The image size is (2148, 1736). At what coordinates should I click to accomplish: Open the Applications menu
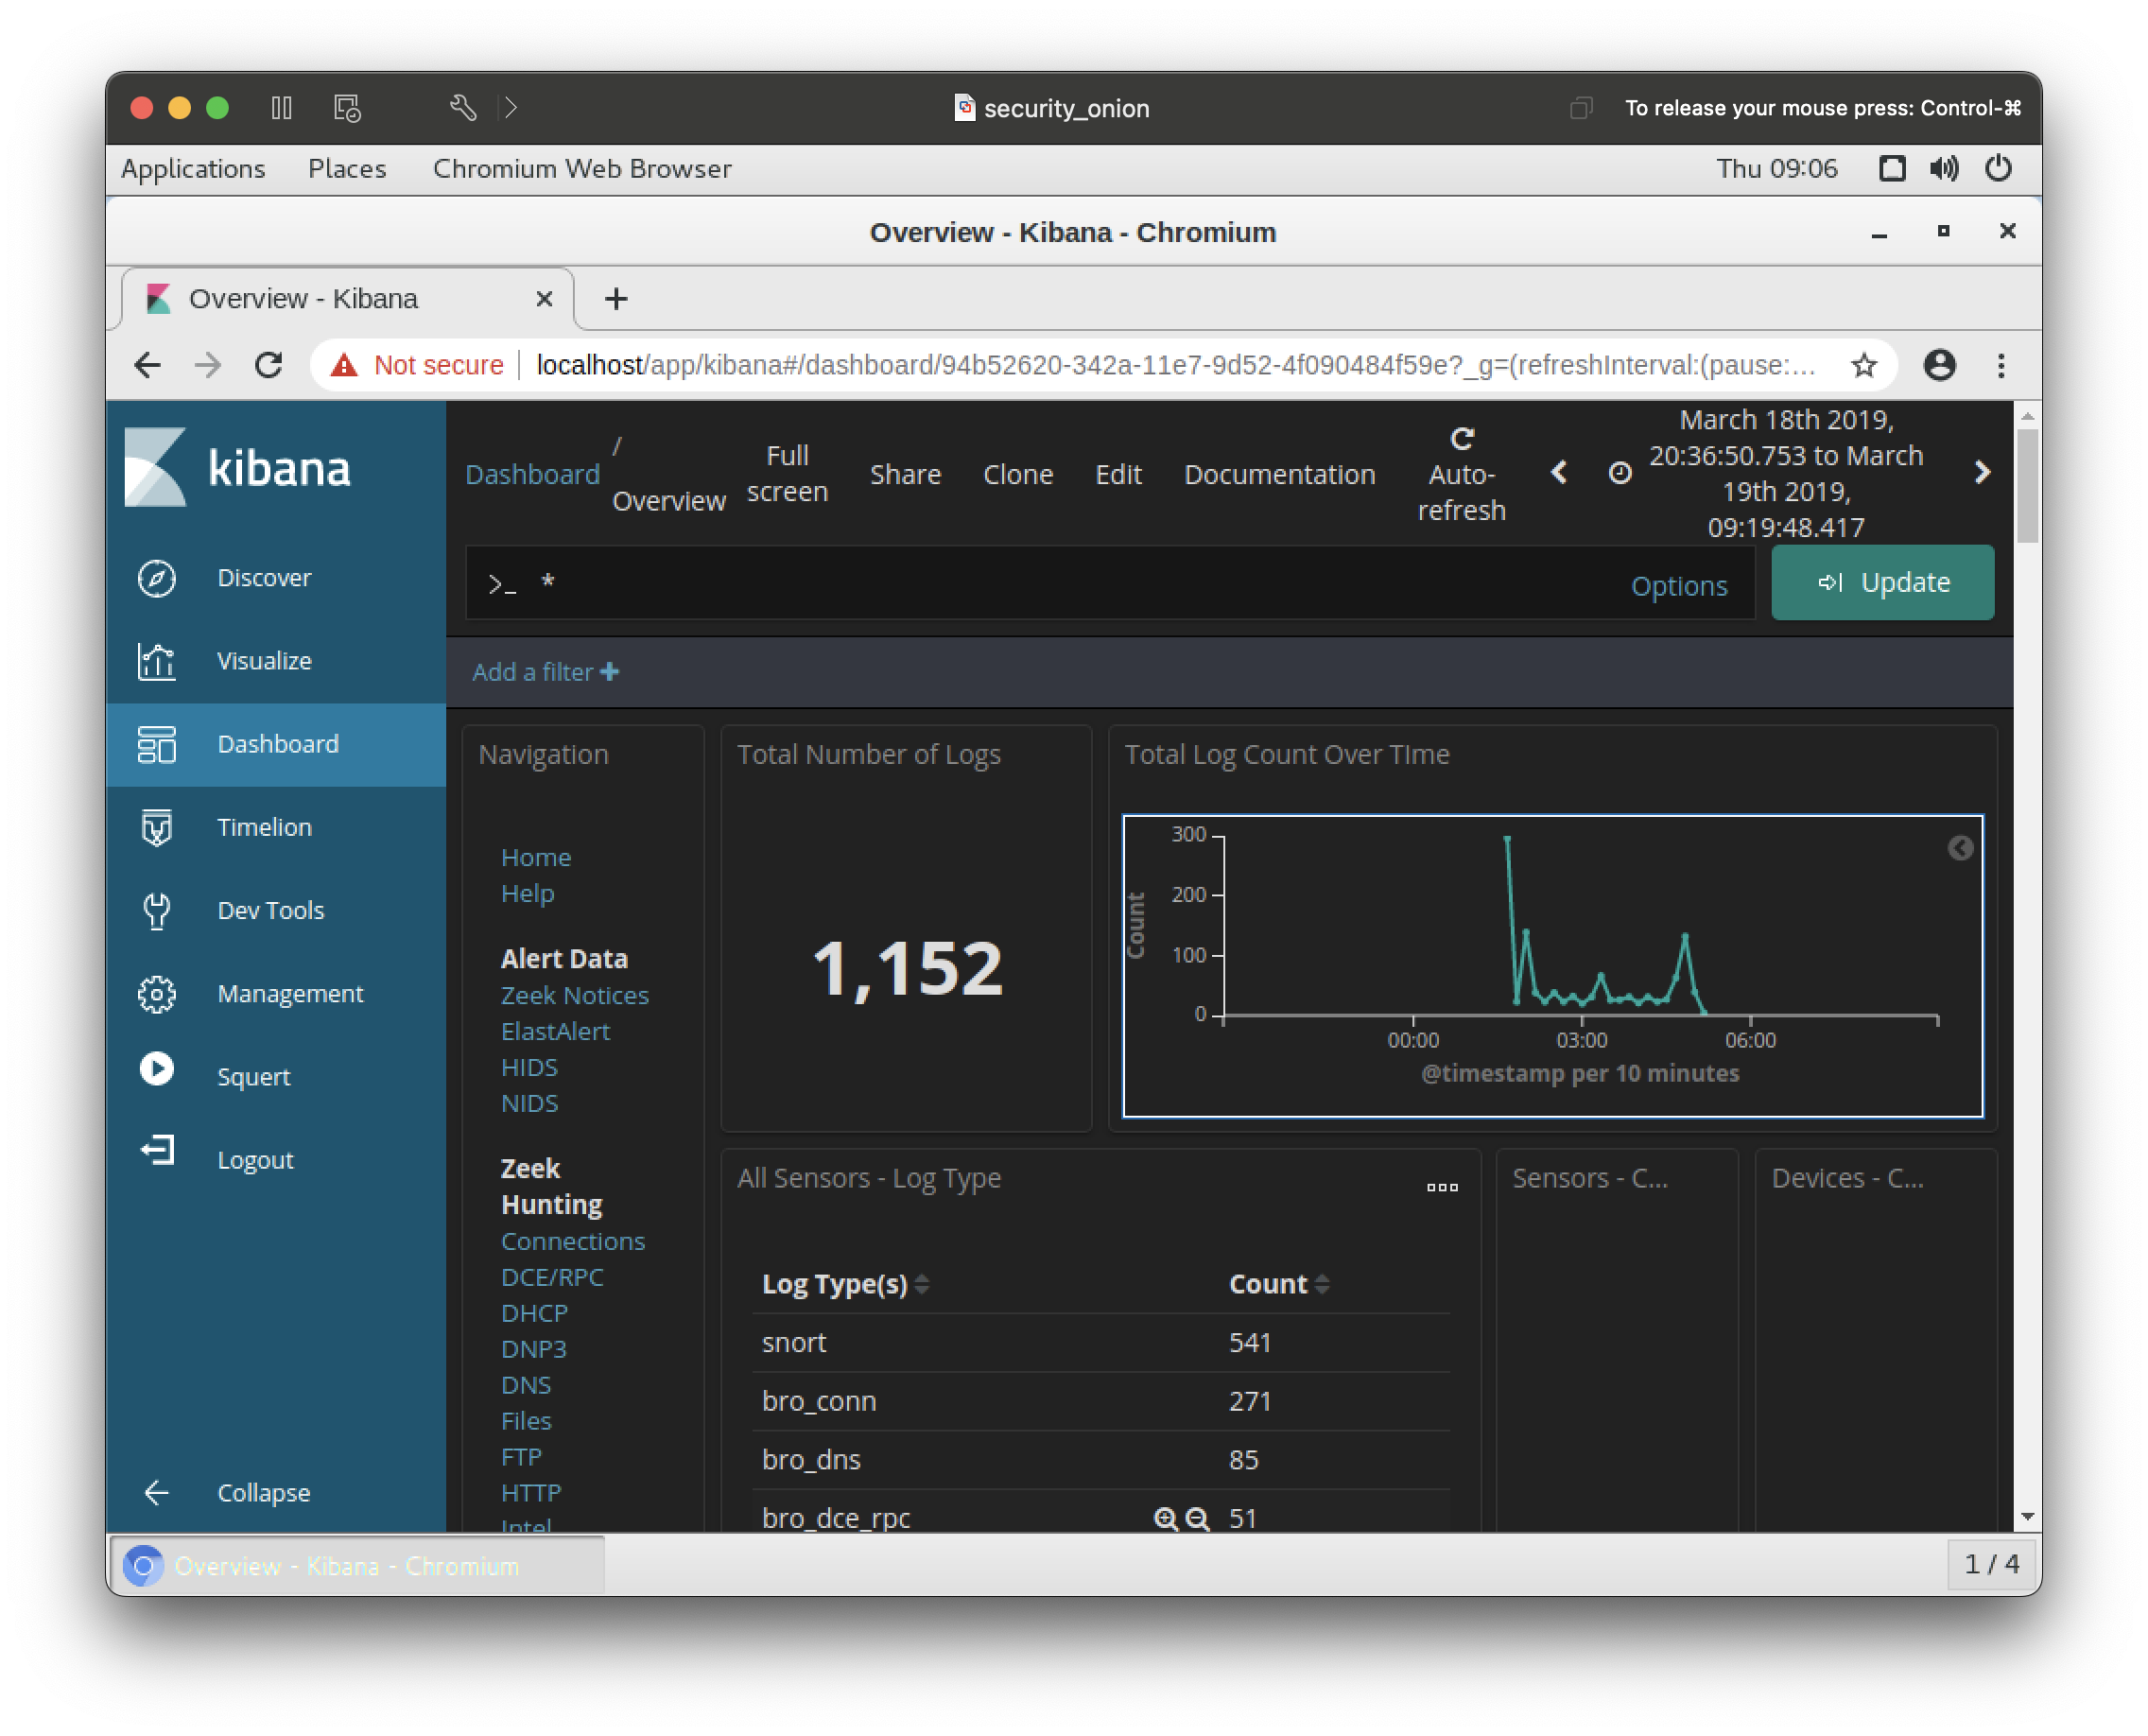coord(193,168)
